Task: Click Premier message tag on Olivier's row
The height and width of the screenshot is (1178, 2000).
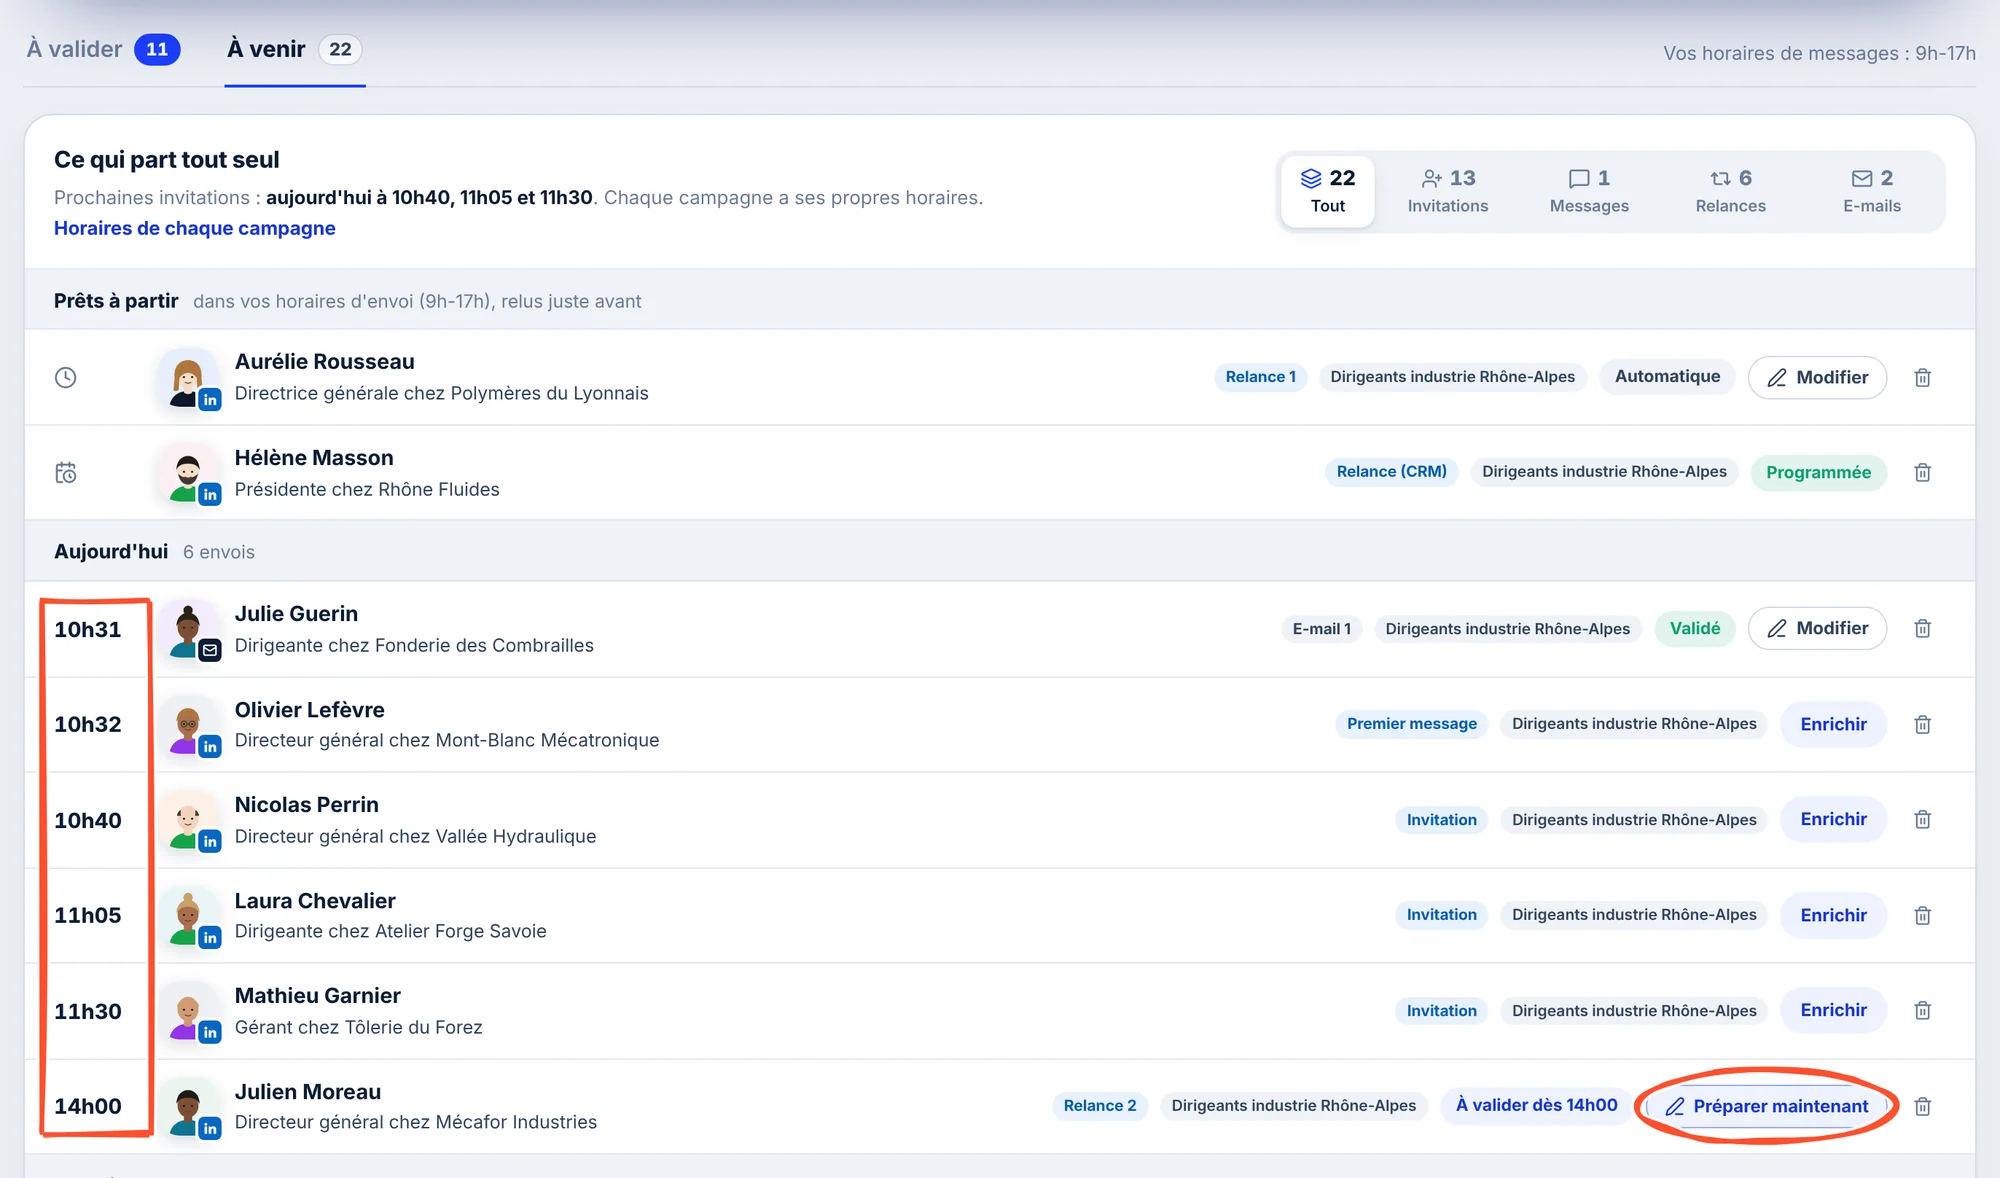Action: (1411, 723)
